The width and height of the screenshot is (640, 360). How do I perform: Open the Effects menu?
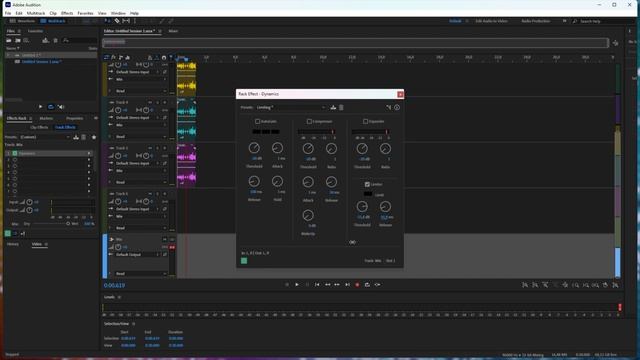tap(67, 13)
